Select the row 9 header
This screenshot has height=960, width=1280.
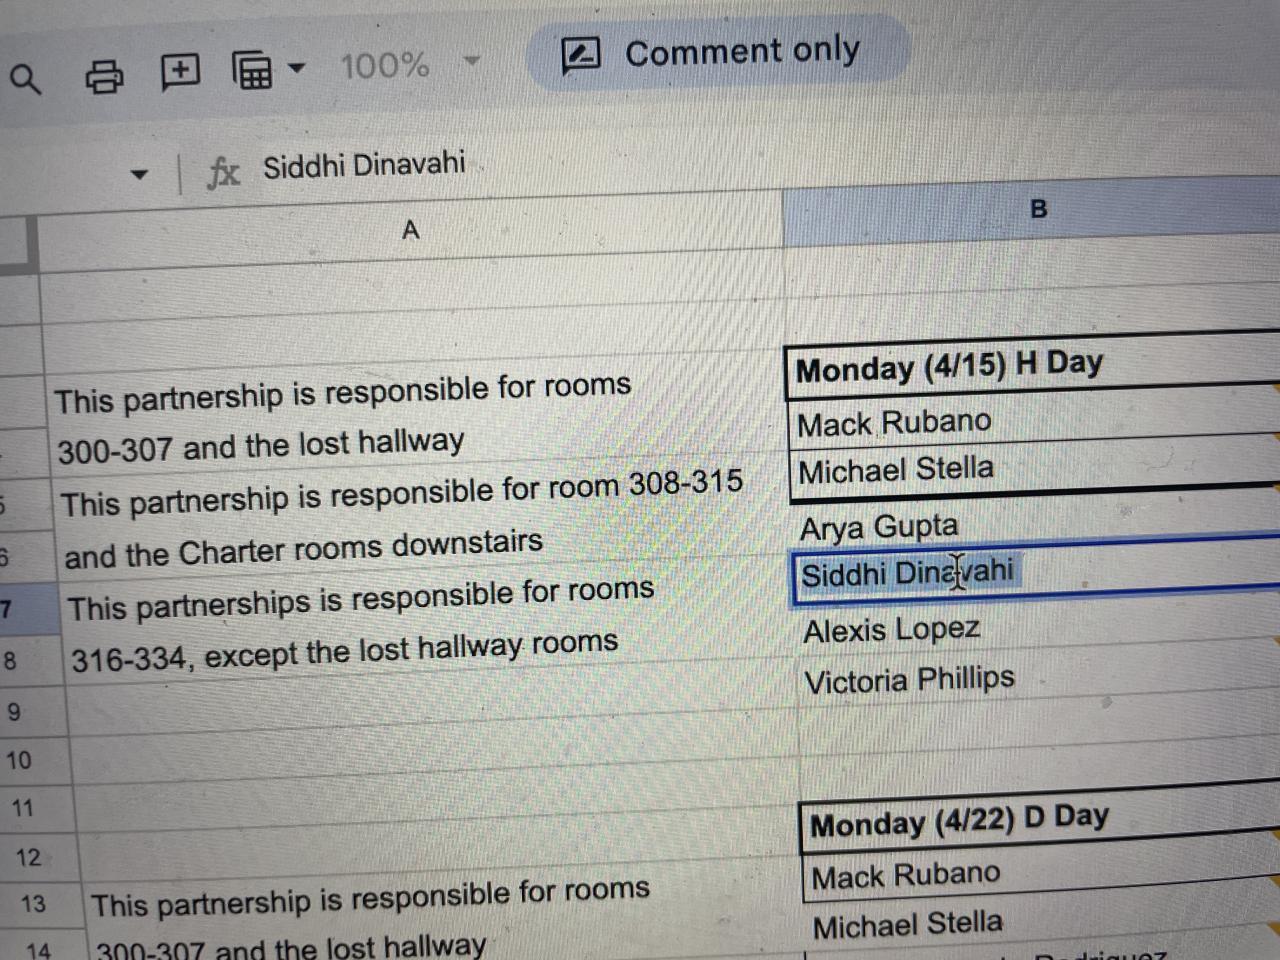click(x=14, y=712)
